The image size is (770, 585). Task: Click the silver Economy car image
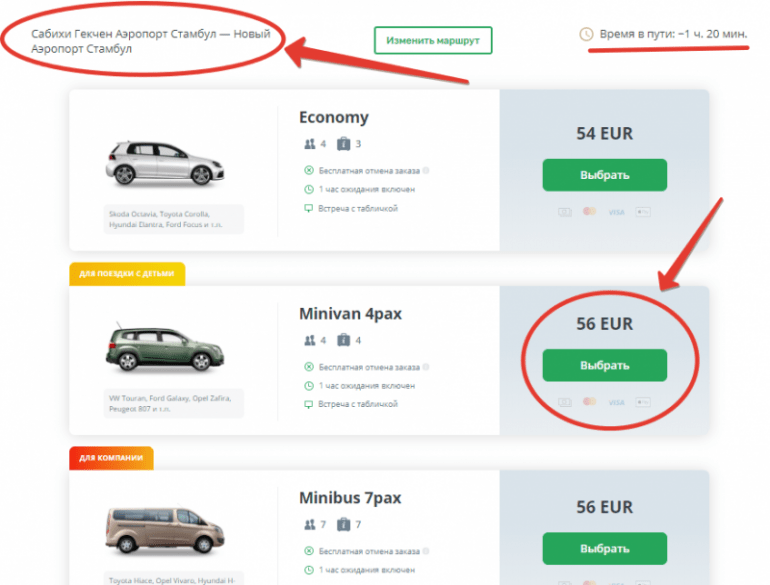[x=165, y=163]
